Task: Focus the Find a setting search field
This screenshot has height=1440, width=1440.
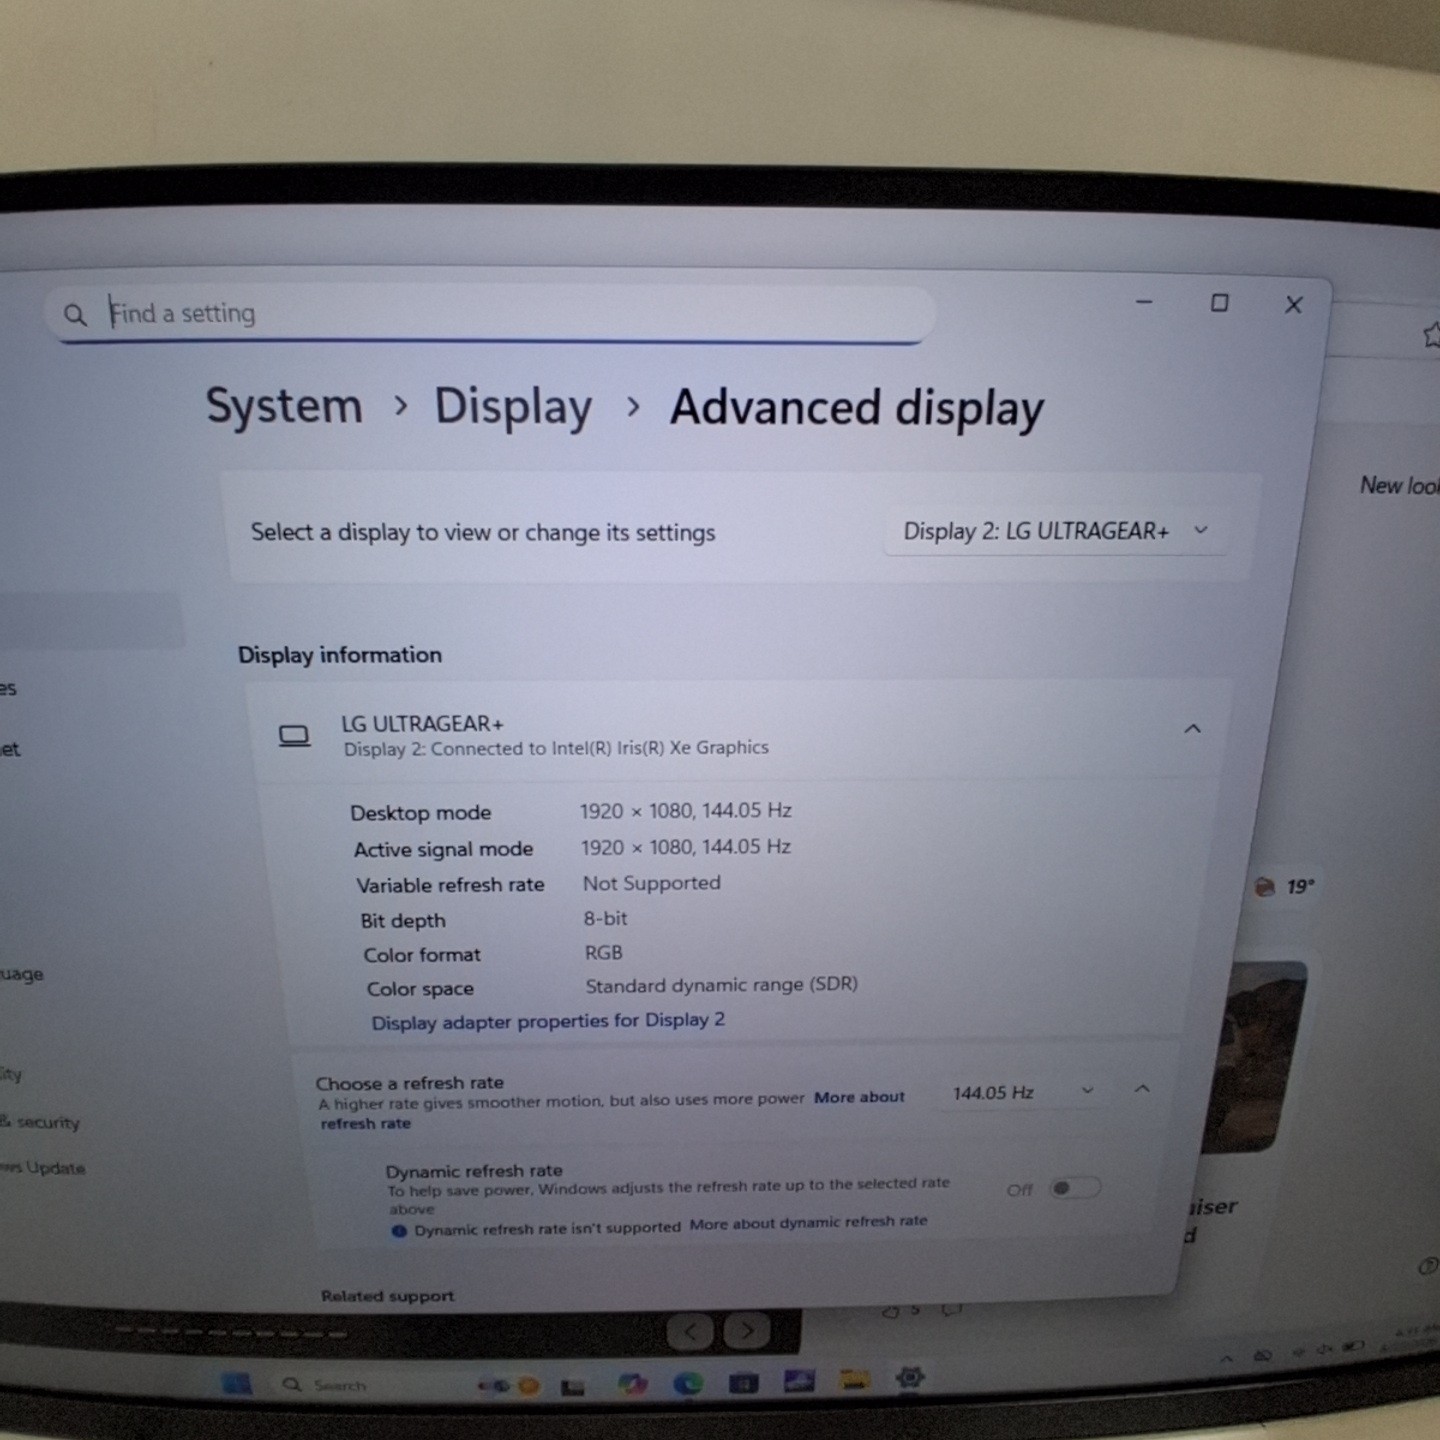Action: click(490, 314)
